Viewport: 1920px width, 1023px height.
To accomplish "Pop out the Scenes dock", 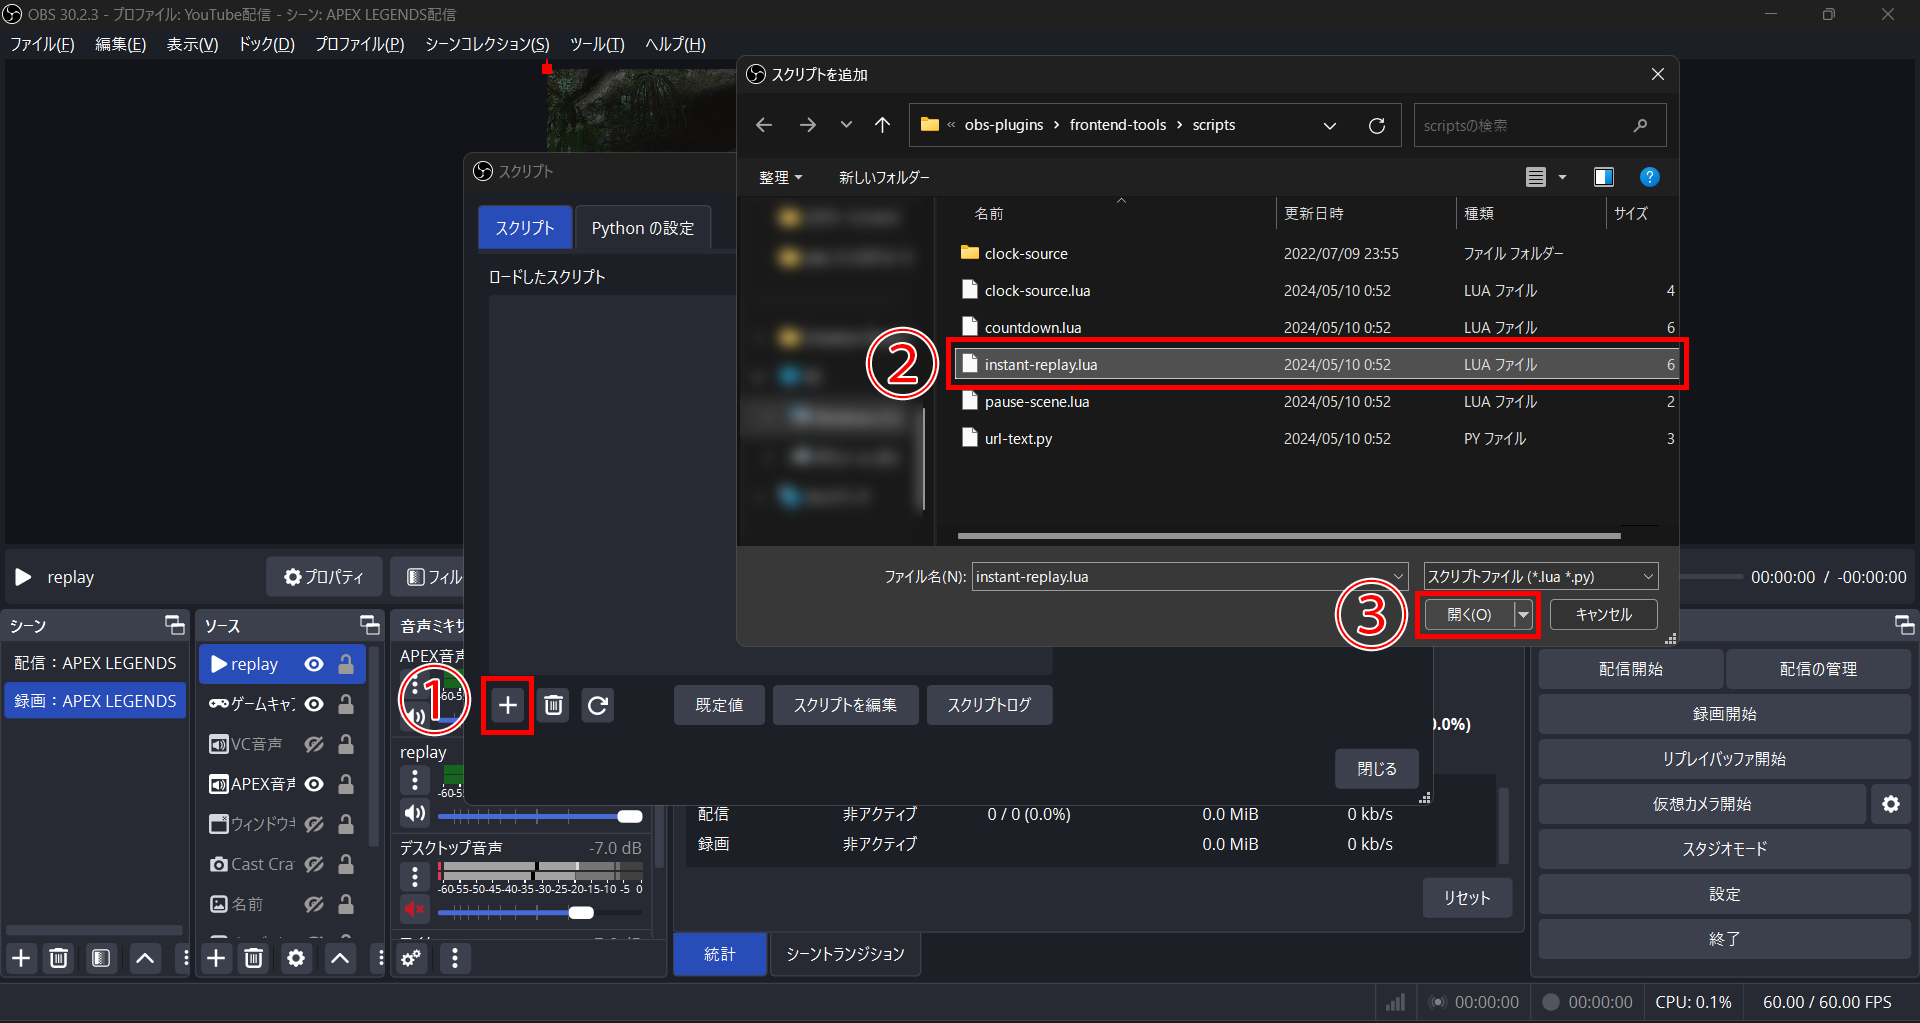I will click(x=175, y=626).
